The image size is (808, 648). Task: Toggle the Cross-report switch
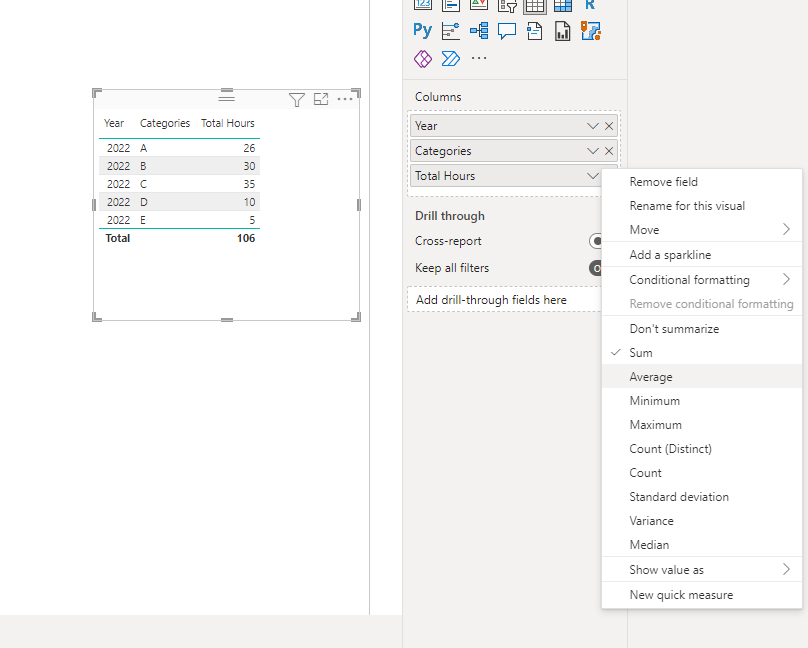click(x=595, y=241)
